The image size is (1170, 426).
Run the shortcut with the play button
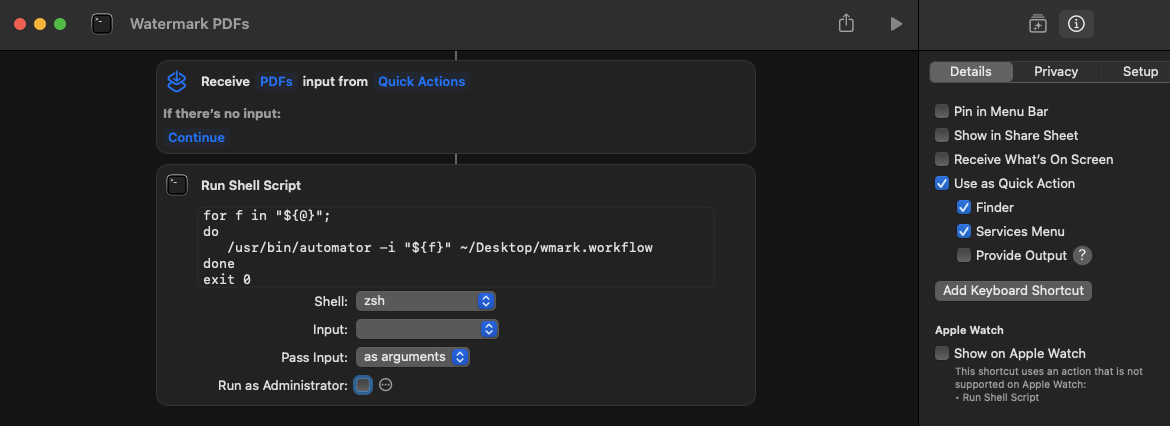tap(896, 24)
